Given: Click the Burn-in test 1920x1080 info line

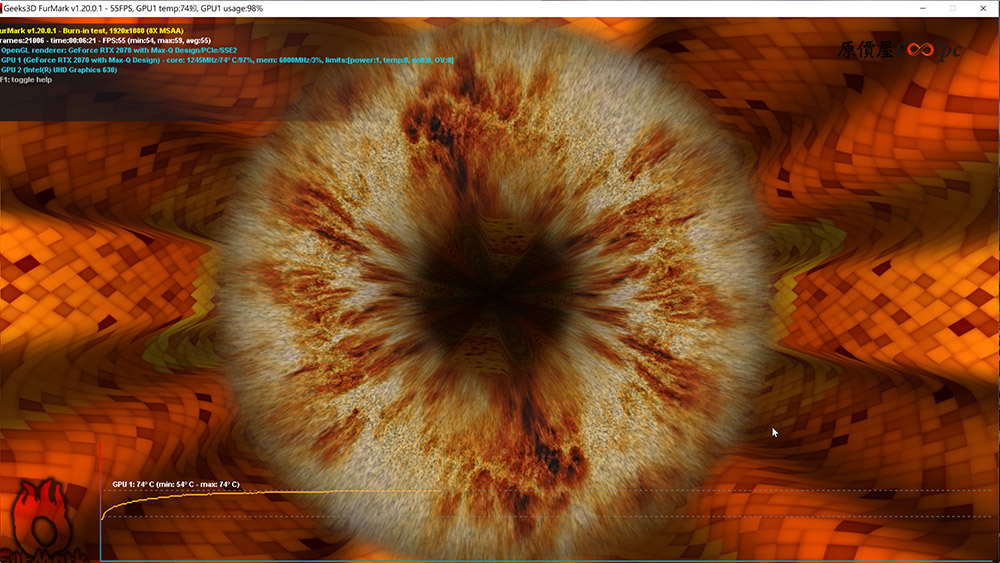Looking at the screenshot, I should pos(92,31).
